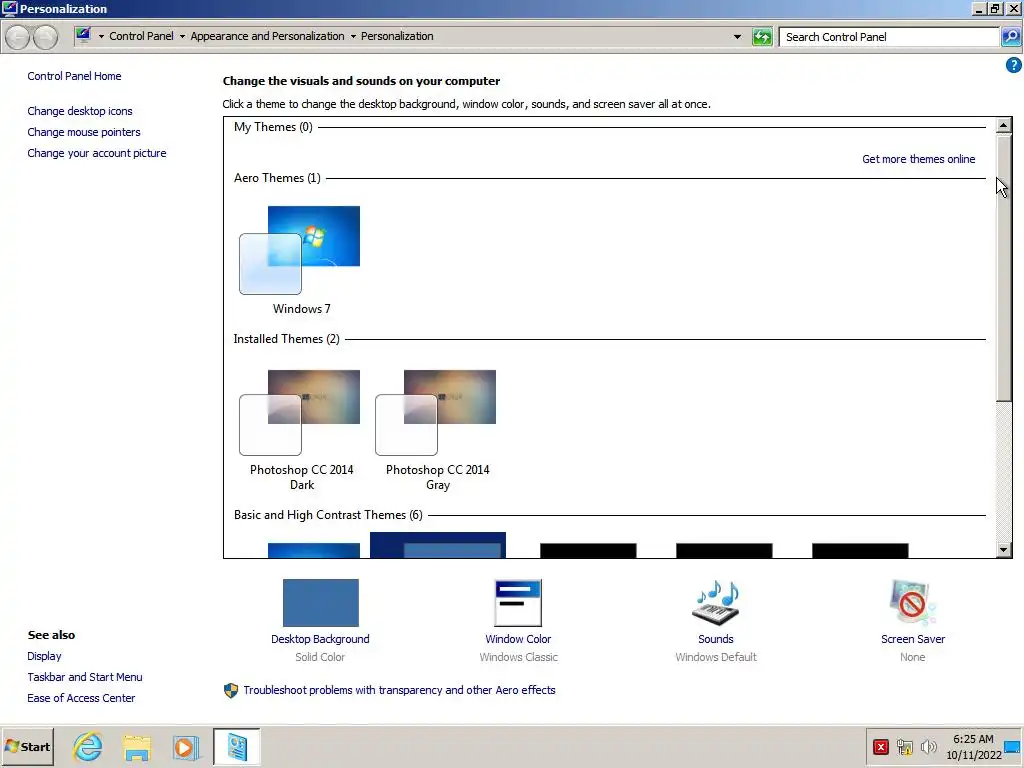Open Display under See also
1024x768 pixels.
(44, 656)
